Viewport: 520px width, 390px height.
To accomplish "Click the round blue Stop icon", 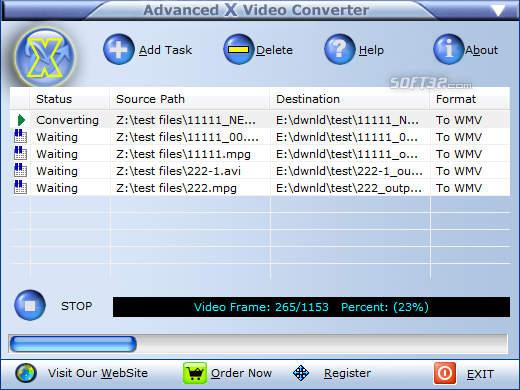I will 30,305.
